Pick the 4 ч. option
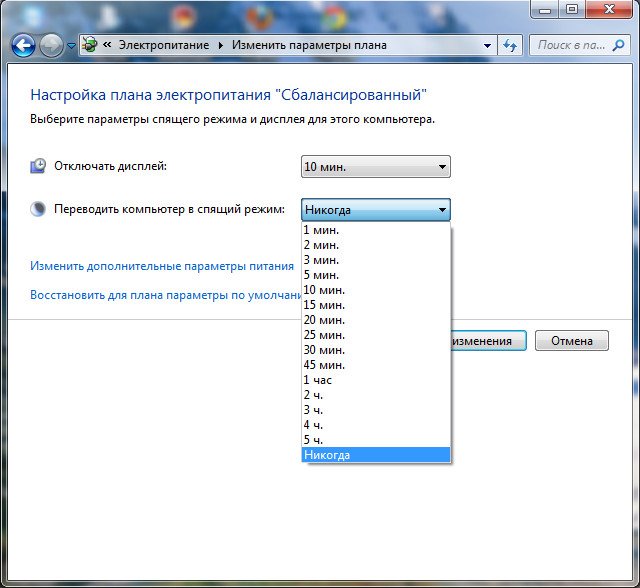The height and width of the screenshot is (588, 640). coord(376,425)
